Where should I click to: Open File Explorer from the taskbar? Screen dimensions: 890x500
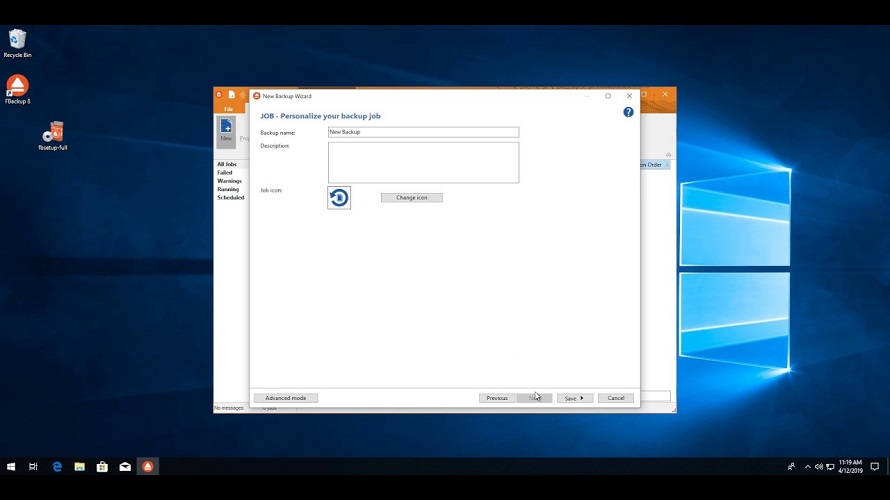click(x=79, y=467)
